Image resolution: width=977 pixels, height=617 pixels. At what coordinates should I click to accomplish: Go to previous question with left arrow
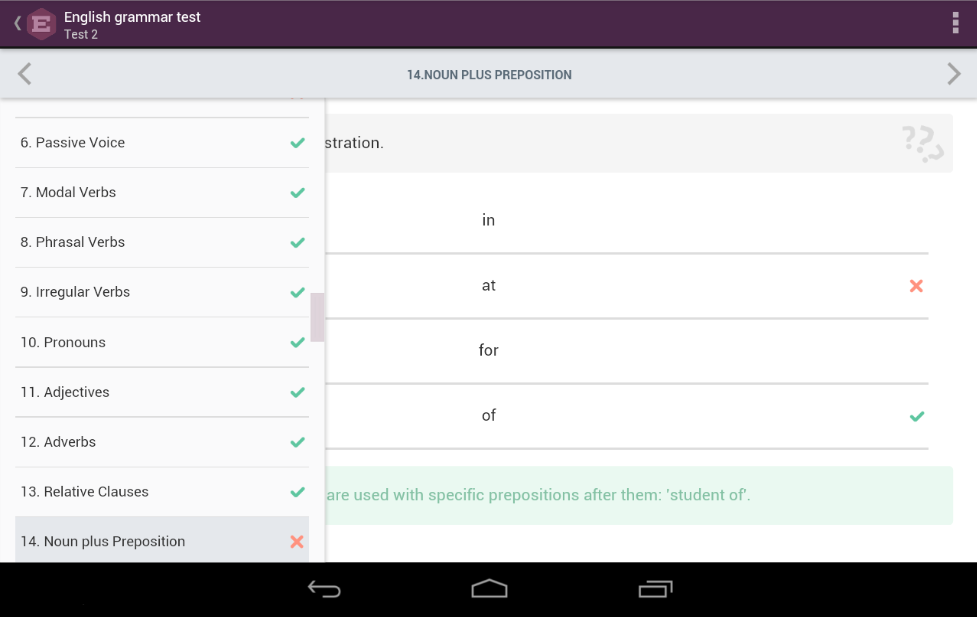25,74
